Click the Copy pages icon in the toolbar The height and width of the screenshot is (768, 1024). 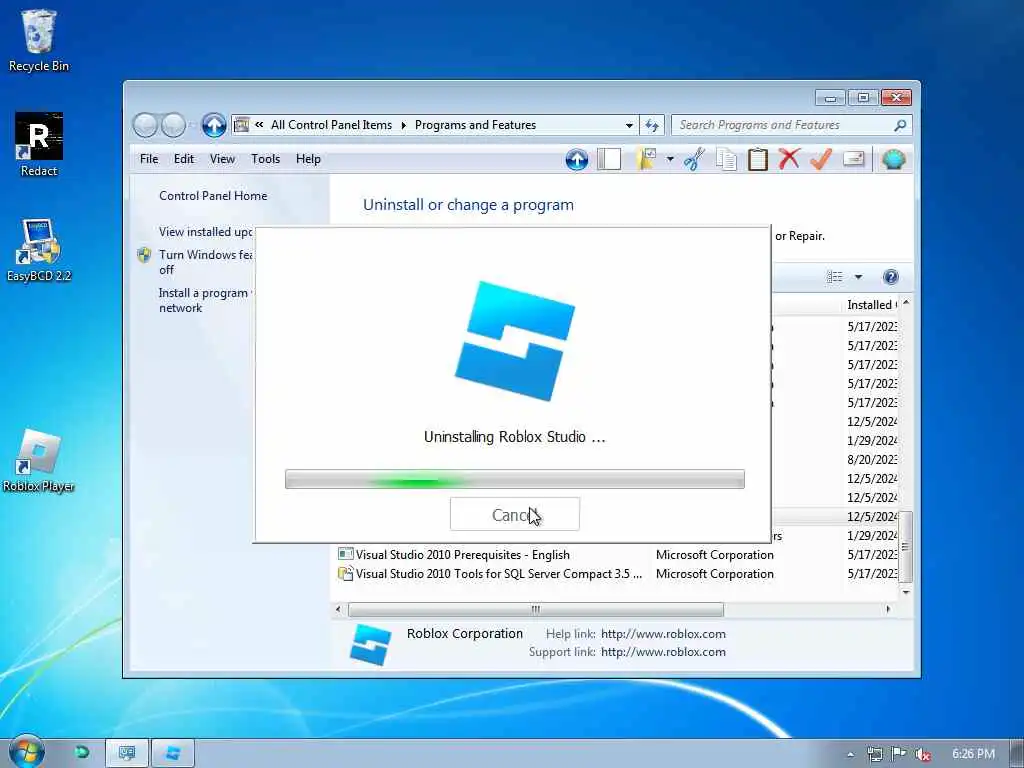[x=726, y=159]
